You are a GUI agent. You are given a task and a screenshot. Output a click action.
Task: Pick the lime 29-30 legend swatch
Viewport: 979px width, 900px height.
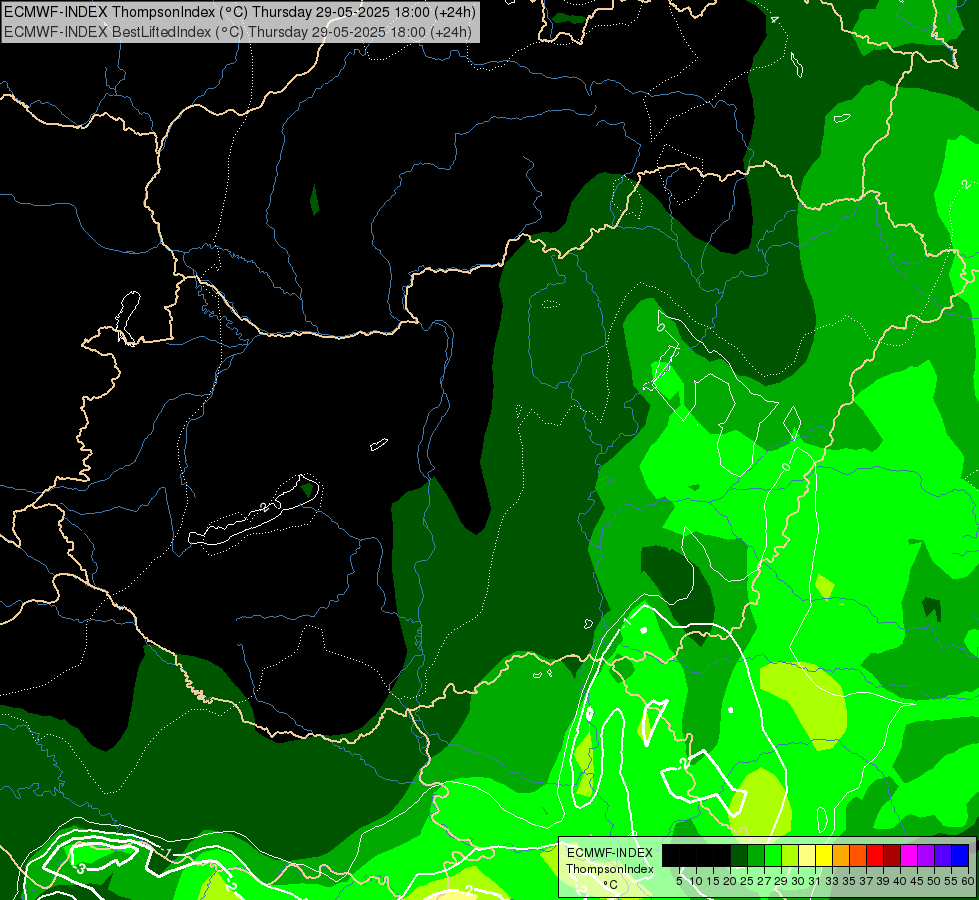click(x=790, y=855)
